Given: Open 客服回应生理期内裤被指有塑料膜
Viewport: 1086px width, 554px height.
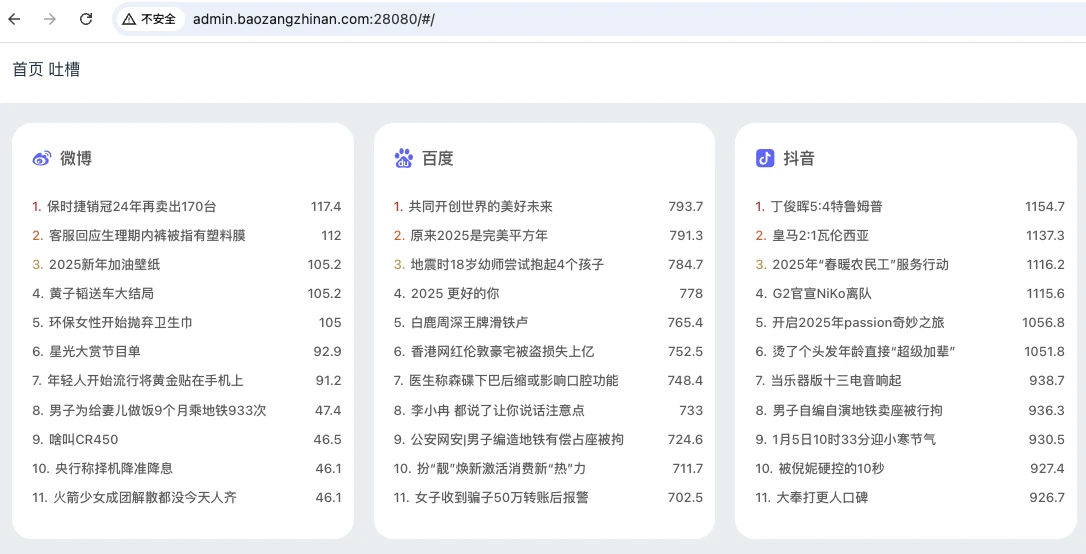Looking at the screenshot, I should (x=148, y=235).
